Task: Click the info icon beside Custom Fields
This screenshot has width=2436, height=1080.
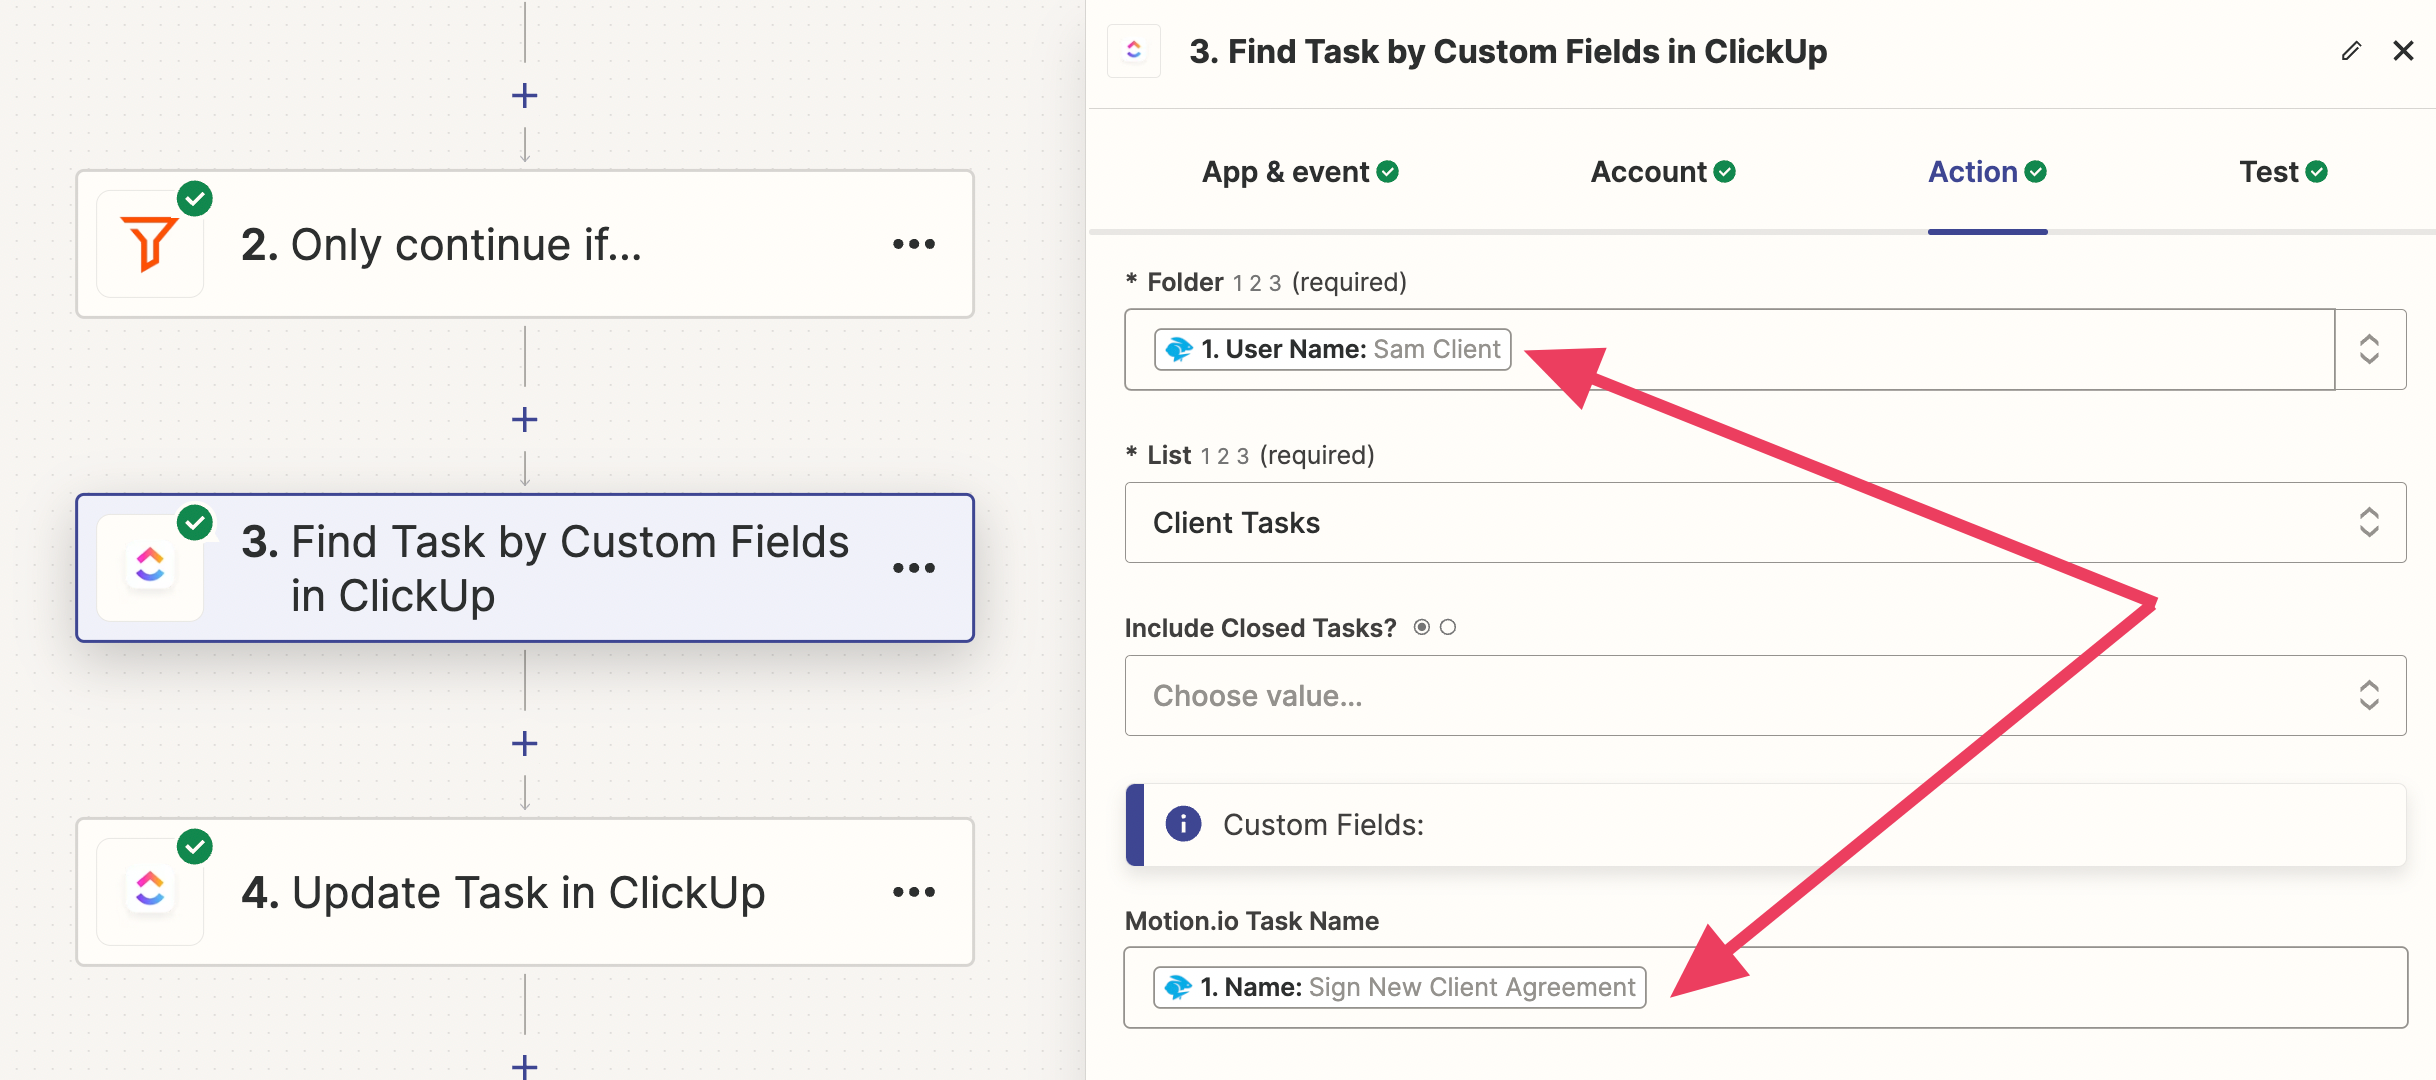Action: click(1183, 824)
